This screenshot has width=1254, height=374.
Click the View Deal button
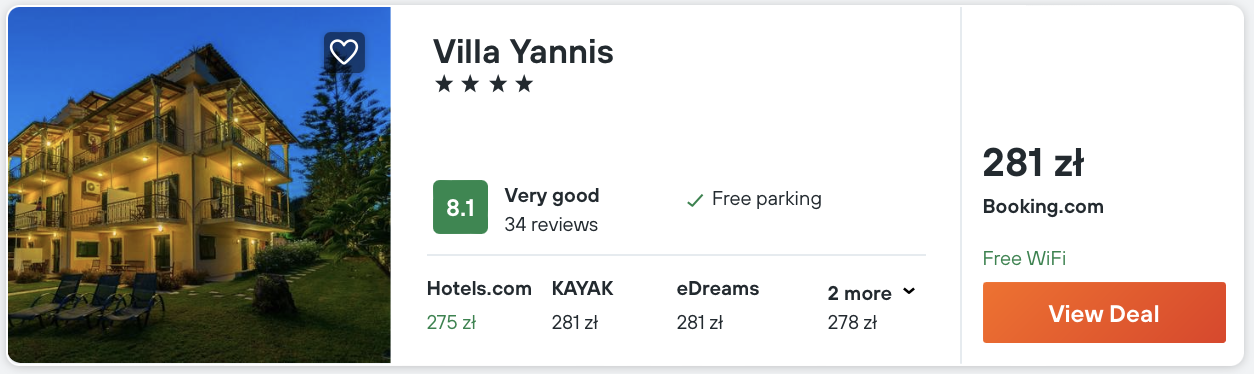coord(1104,313)
